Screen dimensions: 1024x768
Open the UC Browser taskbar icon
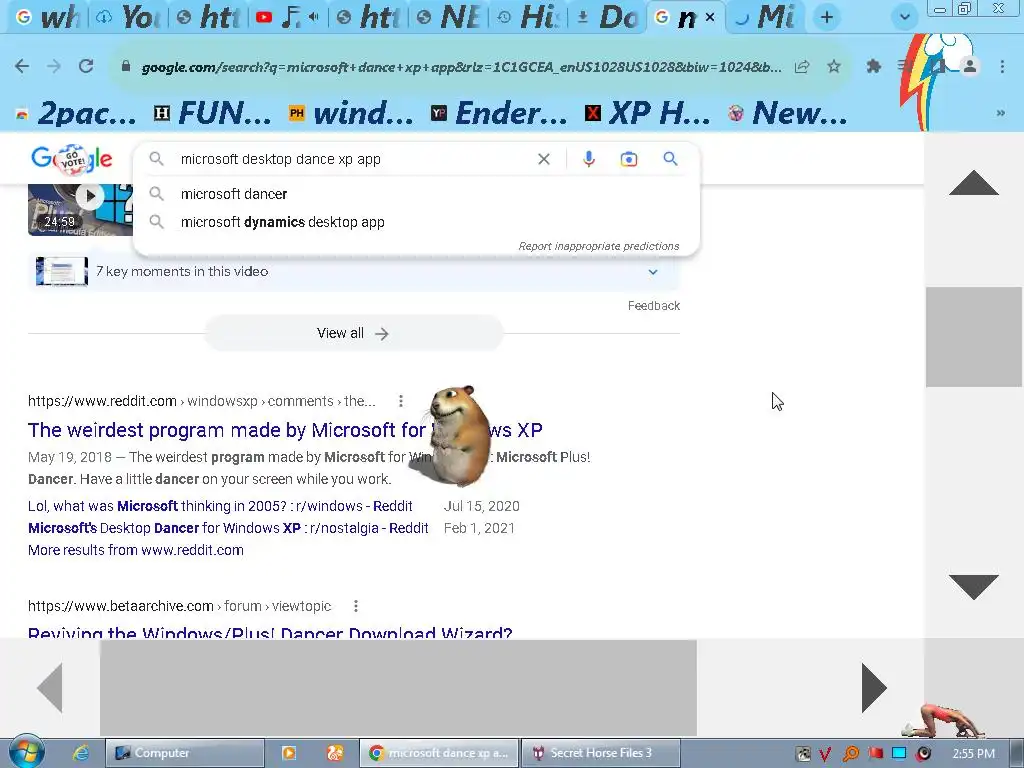click(335, 753)
